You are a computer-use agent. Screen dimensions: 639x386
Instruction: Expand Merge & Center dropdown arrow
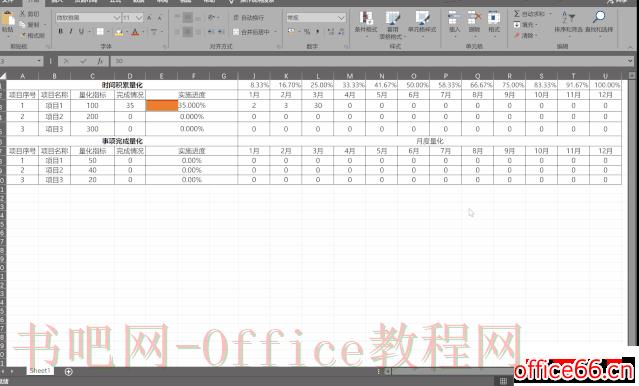275,32
